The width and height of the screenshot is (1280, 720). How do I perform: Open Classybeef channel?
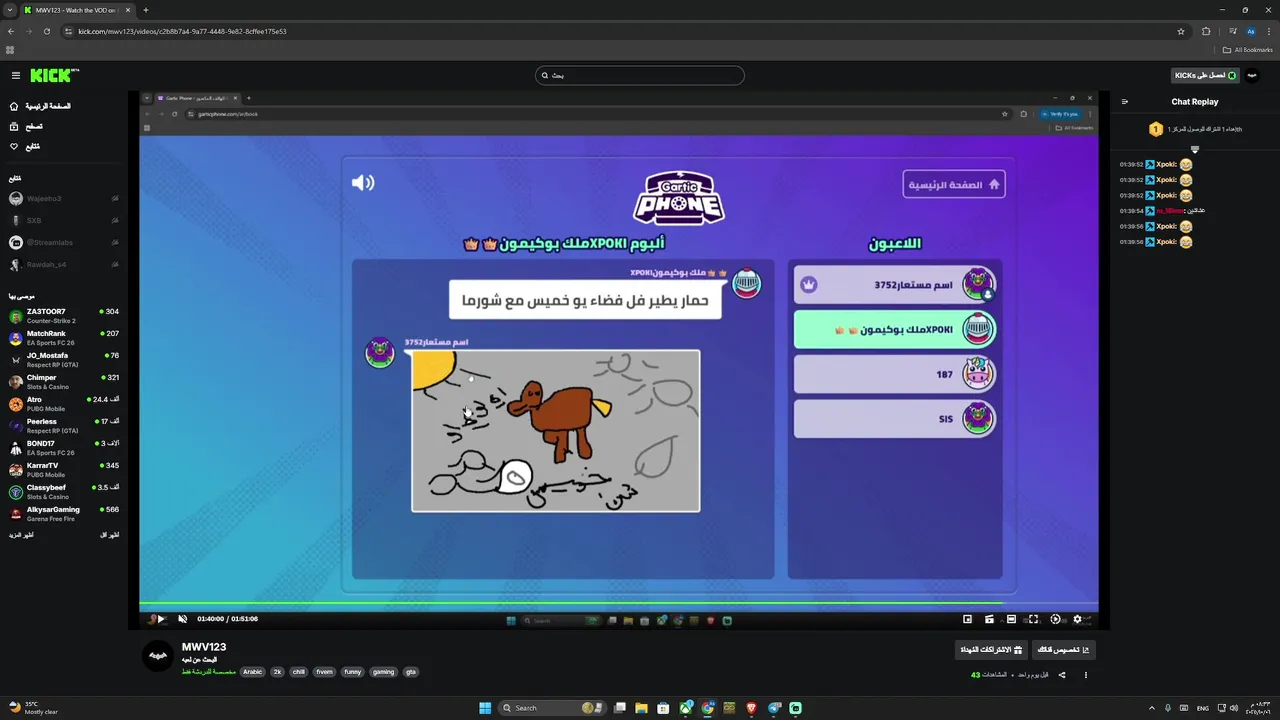point(64,492)
